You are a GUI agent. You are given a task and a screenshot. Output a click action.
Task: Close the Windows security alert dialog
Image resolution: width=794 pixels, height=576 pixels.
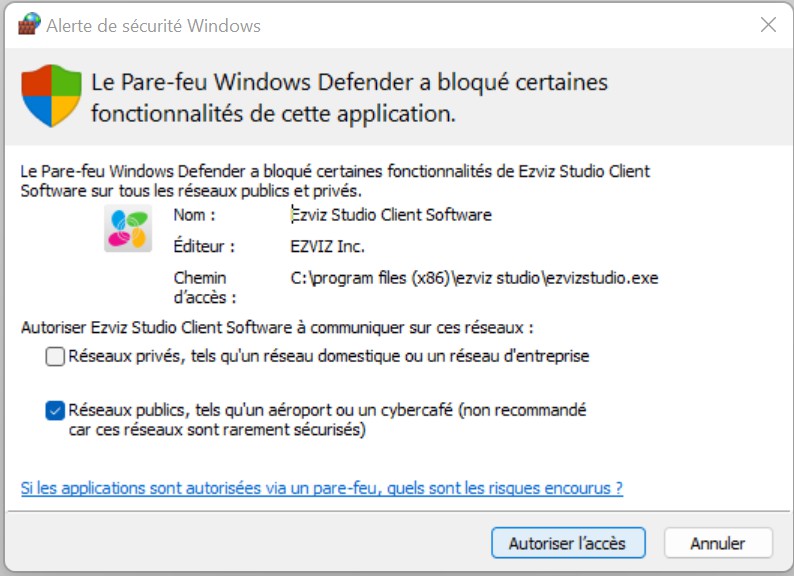tap(768, 24)
